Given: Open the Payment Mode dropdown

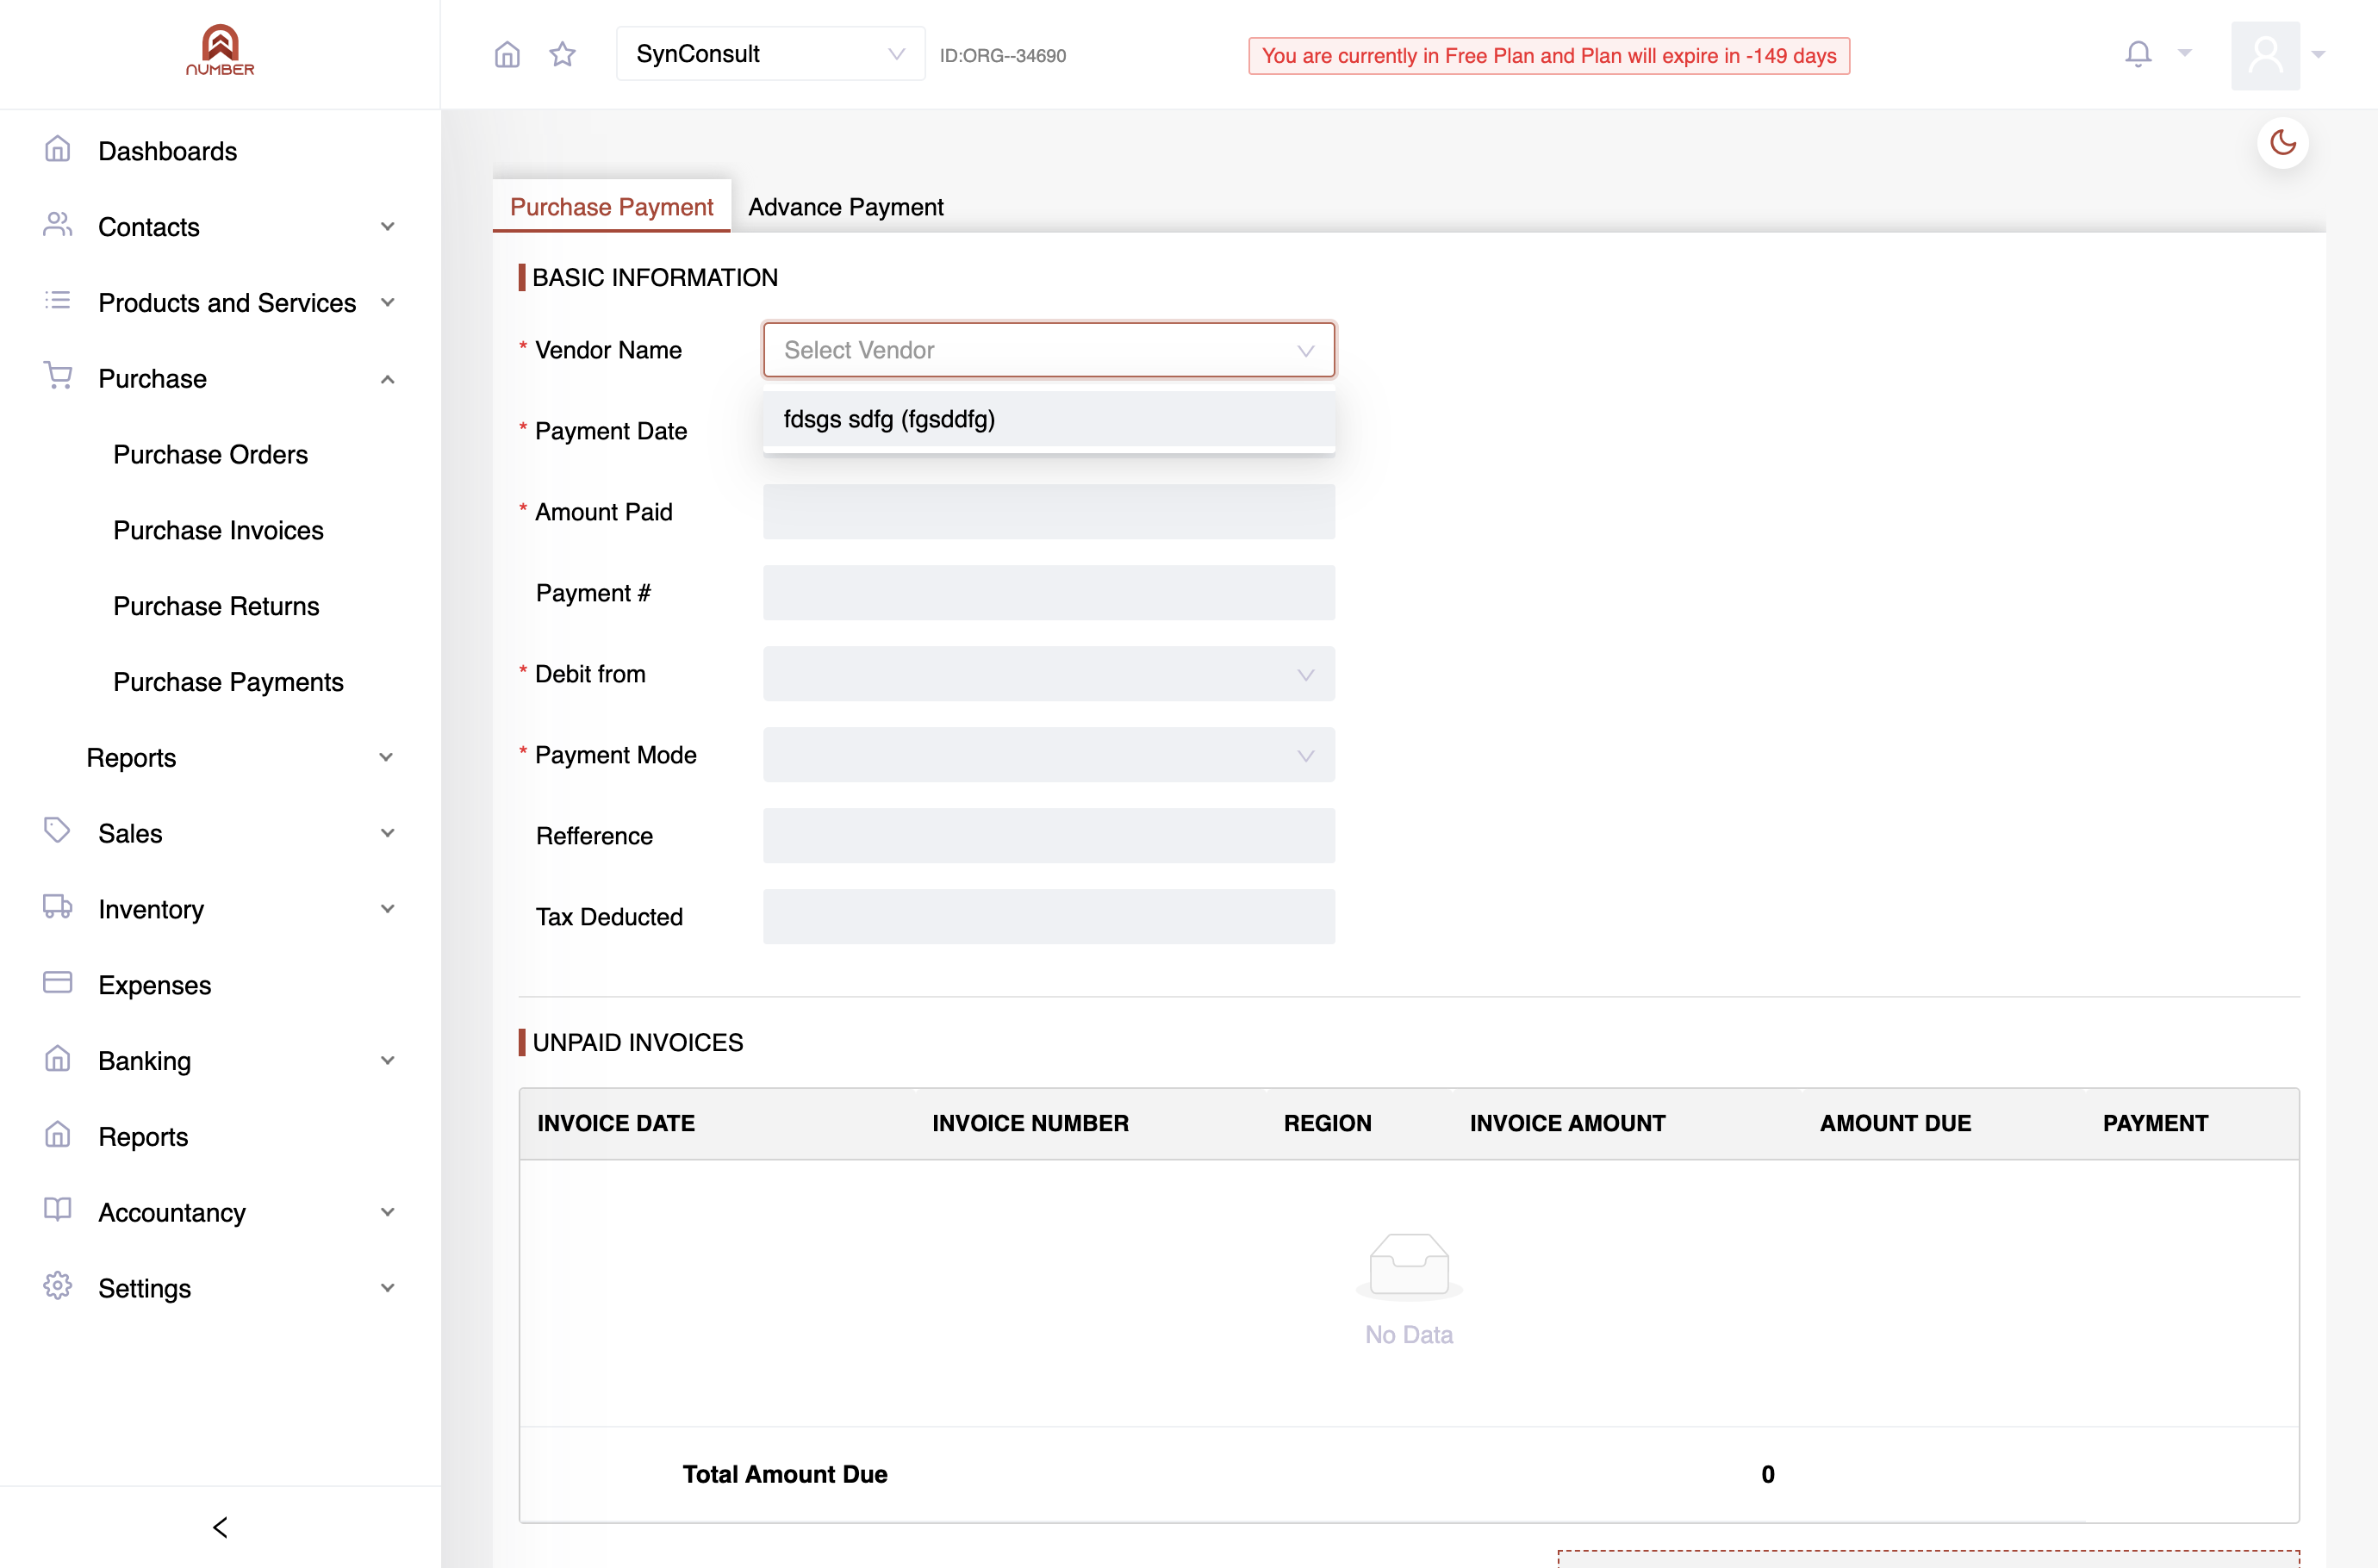Looking at the screenshot, I should 1048,755.
